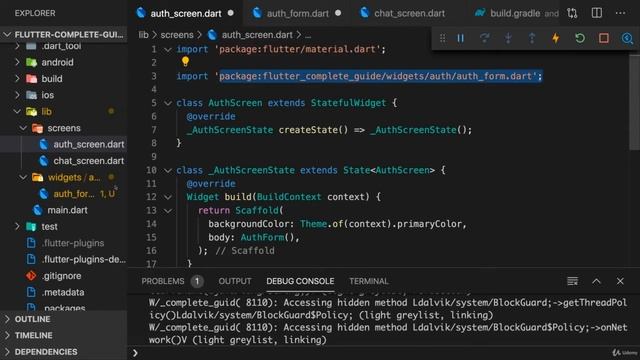Maximize the panel with the chevron-up
Image resolution: width=640 pixels, height=360 pixels.
[596, 281]
